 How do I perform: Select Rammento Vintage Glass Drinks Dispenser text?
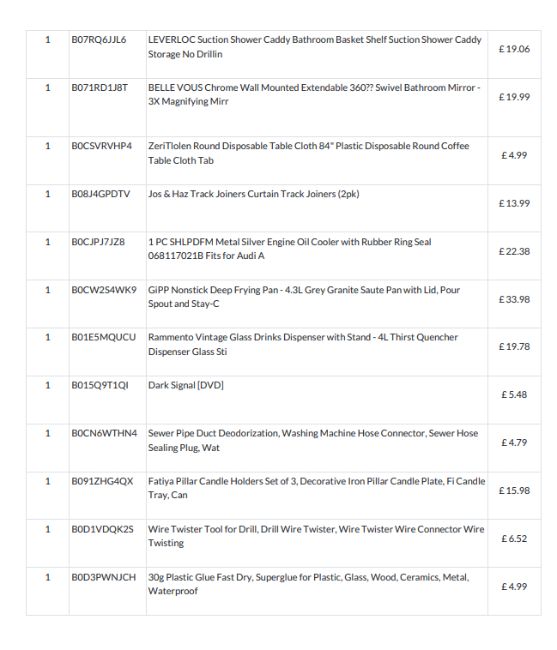pos(303,344)
